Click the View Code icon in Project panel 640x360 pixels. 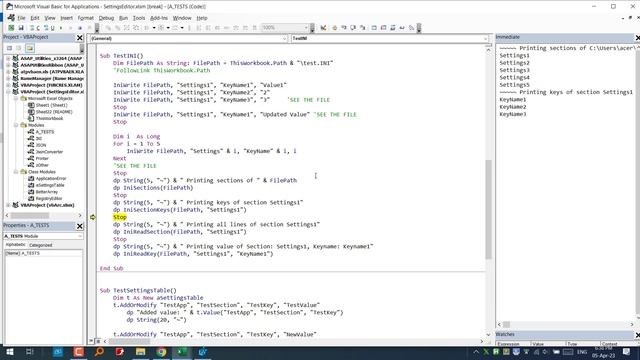[x=9, y=48]
